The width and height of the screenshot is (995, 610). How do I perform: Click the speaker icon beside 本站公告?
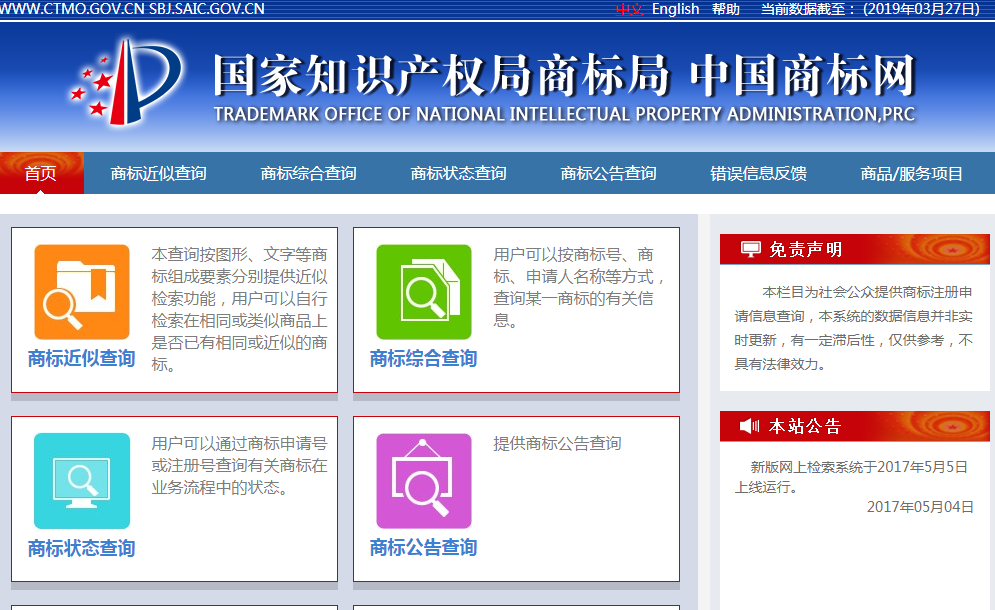coord(750,427)
